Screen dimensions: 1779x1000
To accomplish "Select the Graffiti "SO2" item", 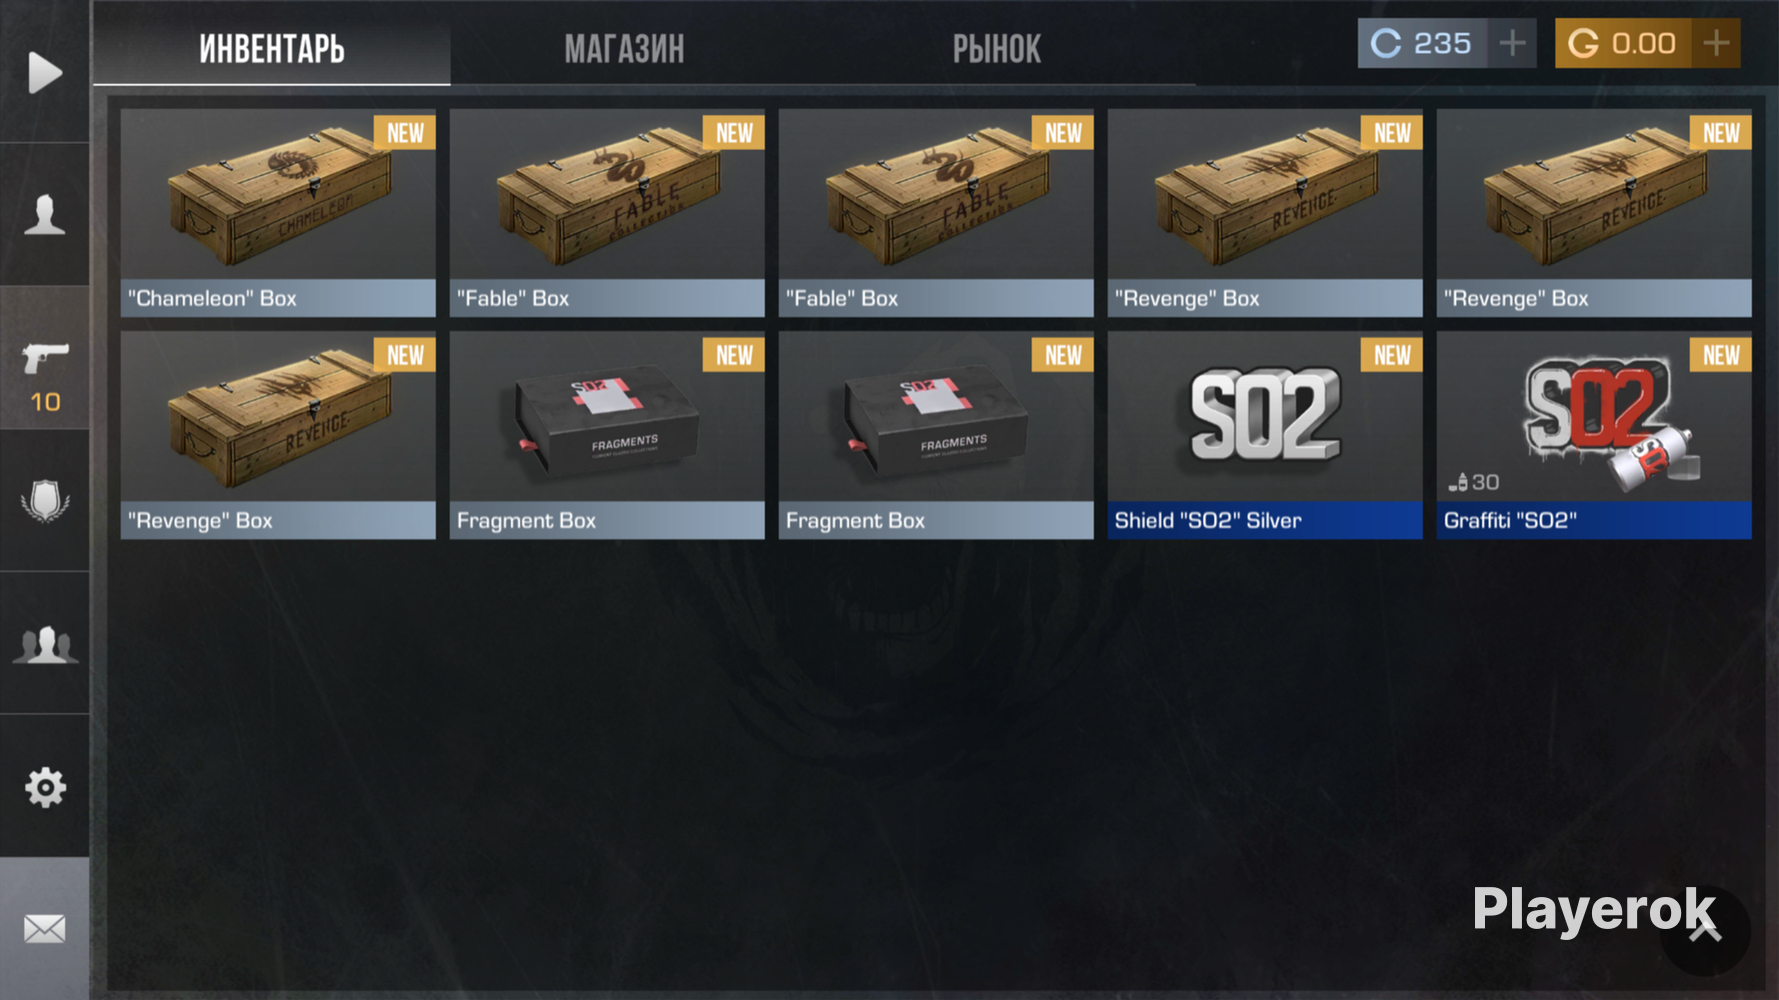I will [x=1594, y=435].
